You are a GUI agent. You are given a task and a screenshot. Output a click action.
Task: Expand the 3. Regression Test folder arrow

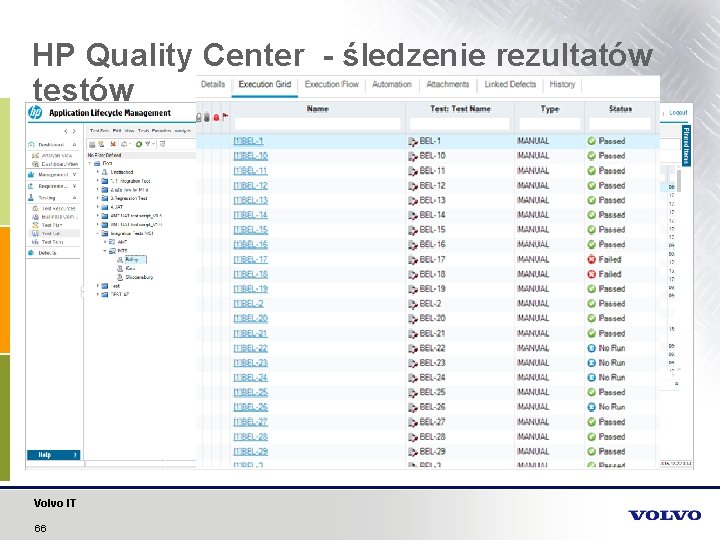pos(98,198)
